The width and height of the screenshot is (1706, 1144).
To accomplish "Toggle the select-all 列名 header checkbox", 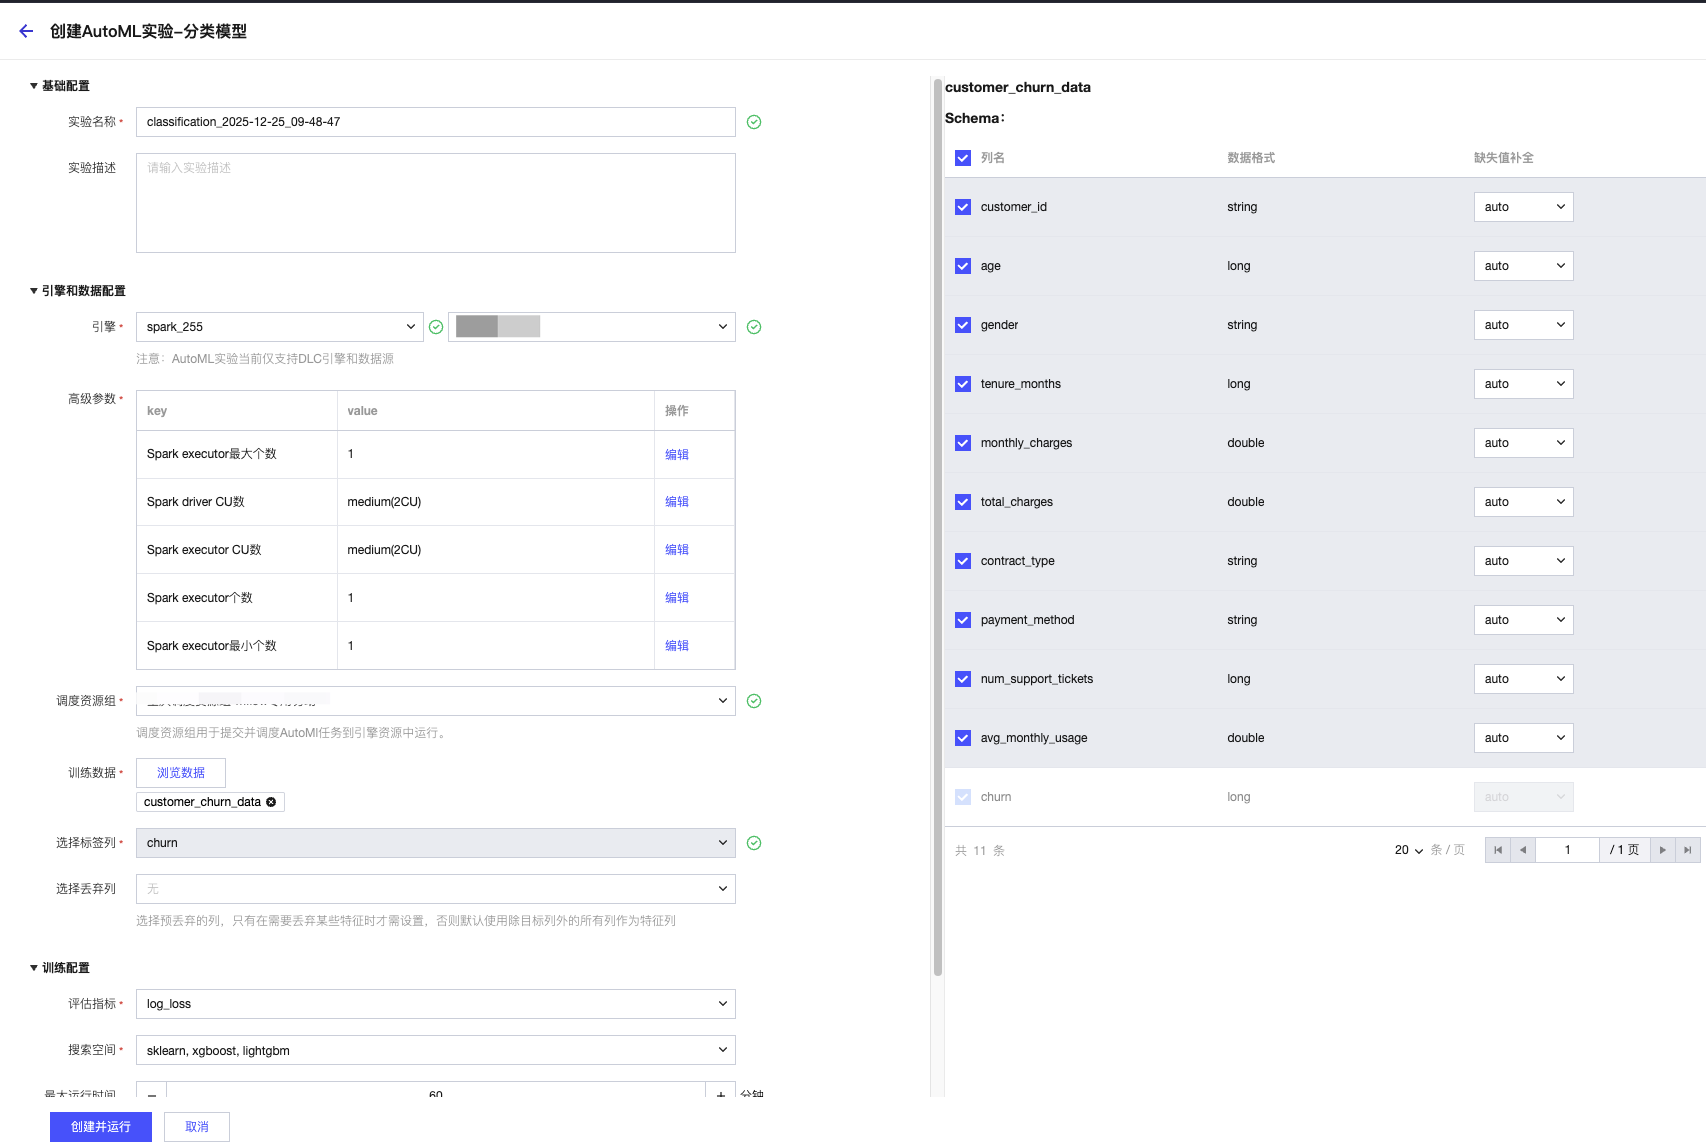I will coord(963,158).
